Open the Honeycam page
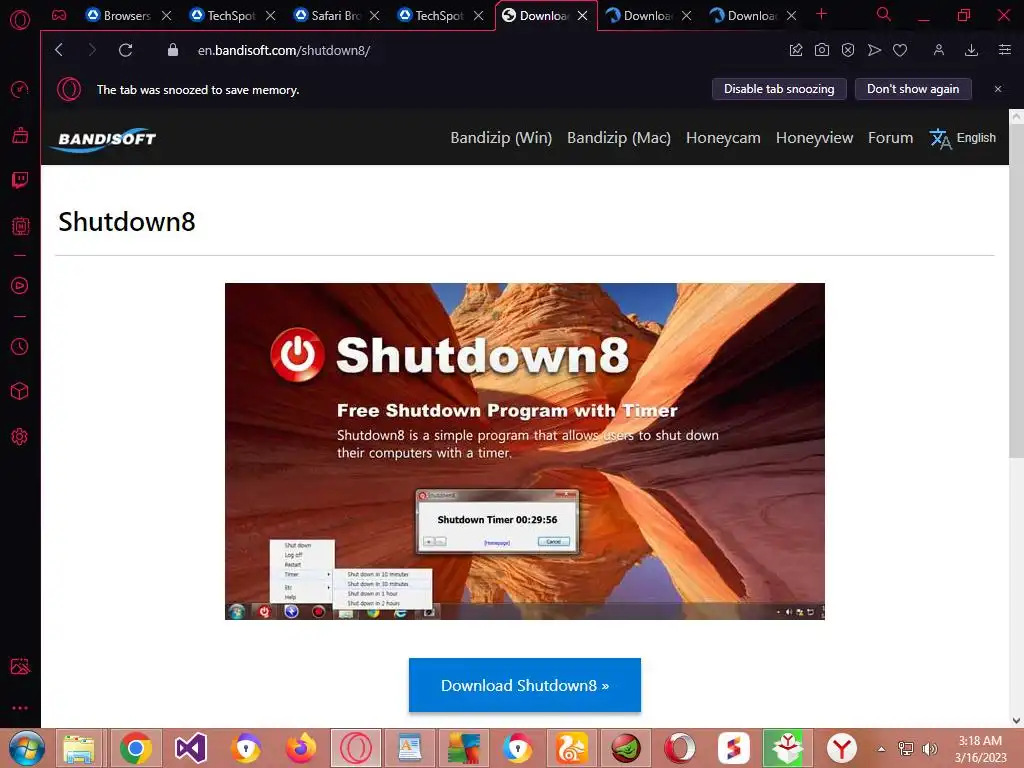Image resolution: width=1024 pixels, height=768 pixels. pyautogui.click(x=723, y=138)
